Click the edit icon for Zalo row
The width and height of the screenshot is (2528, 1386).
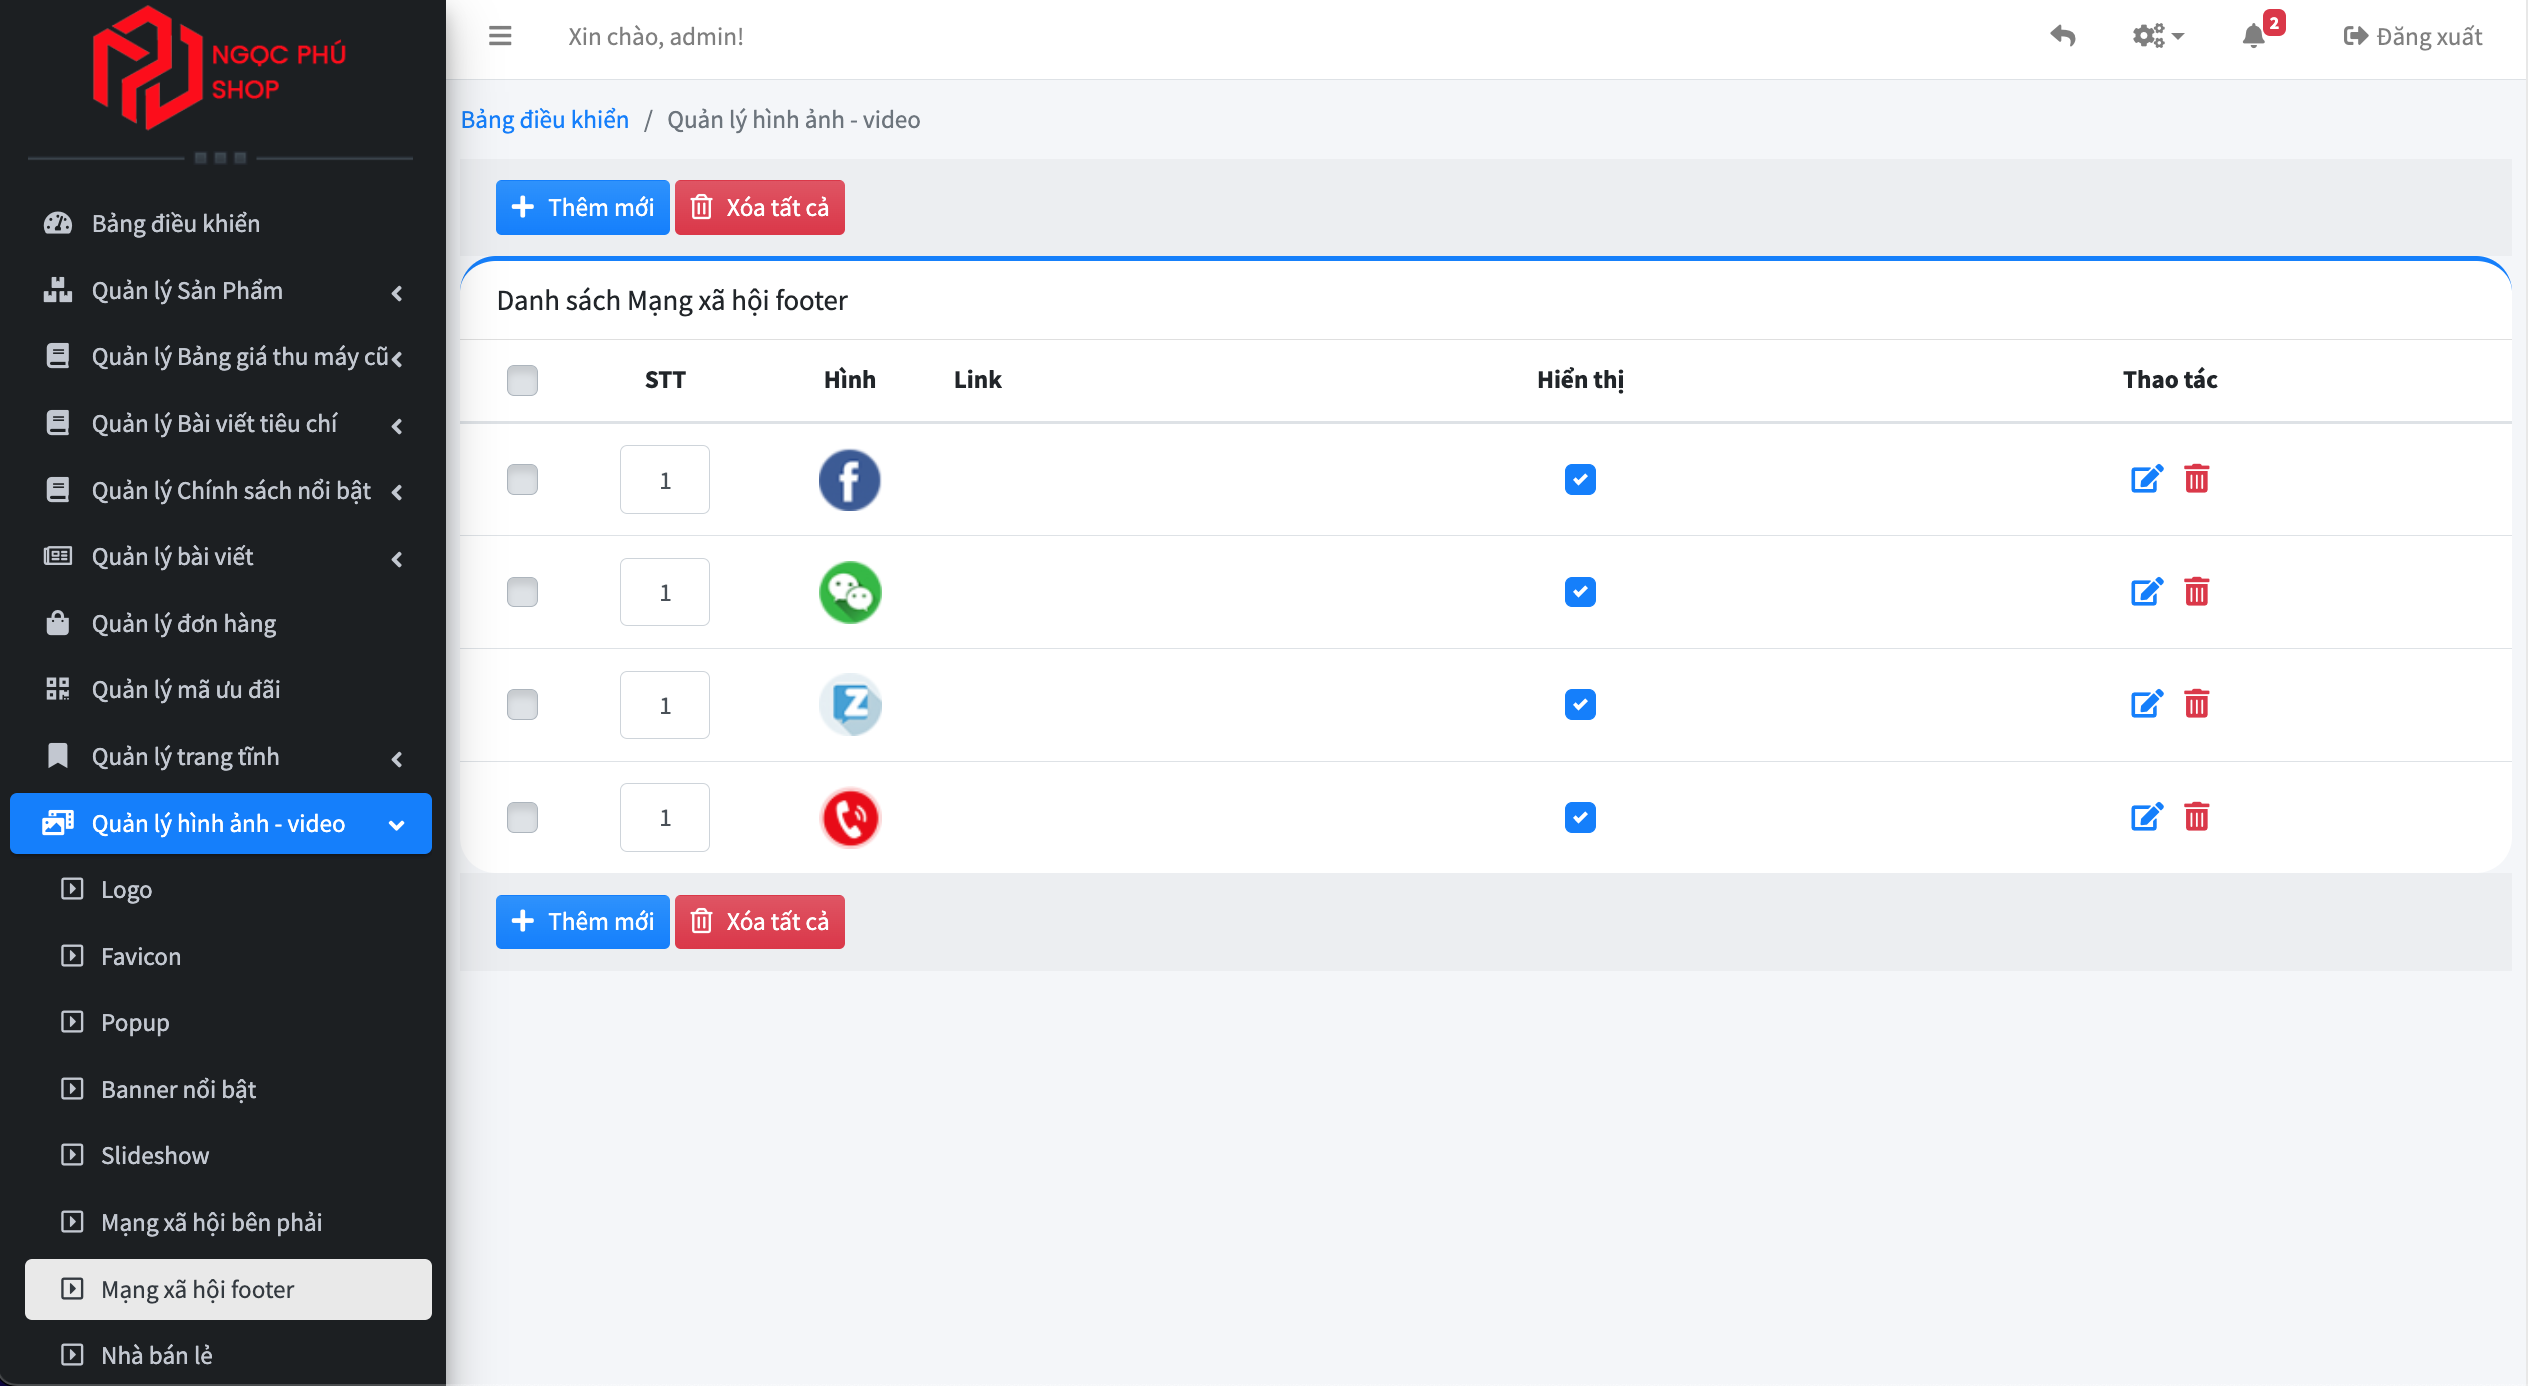pos(2146,705)
